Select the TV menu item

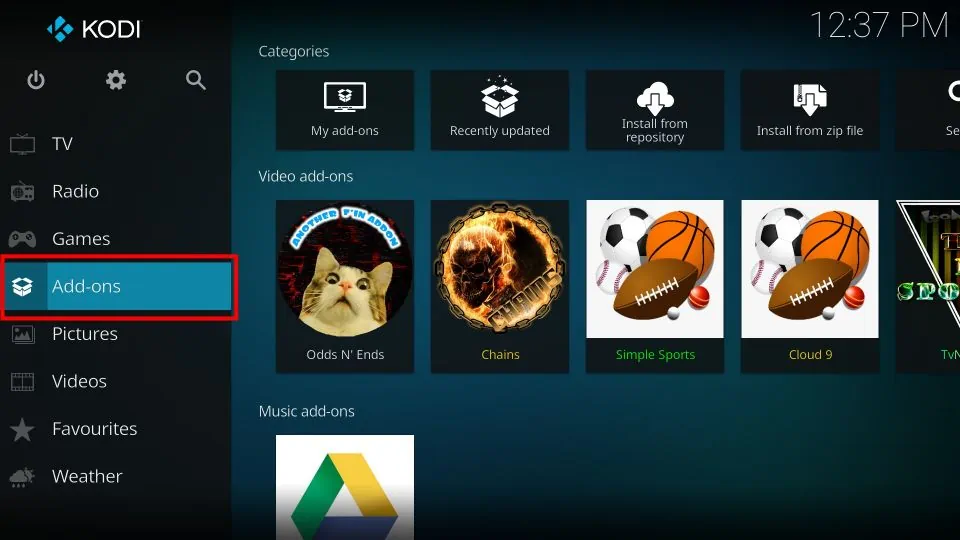click(x=116, y=144)
